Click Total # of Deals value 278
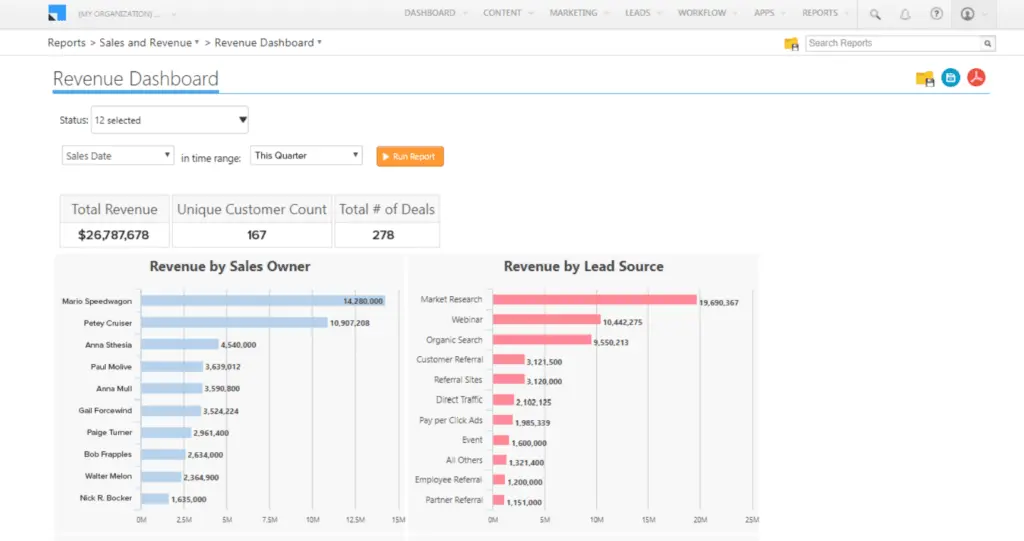 [383, 235]
